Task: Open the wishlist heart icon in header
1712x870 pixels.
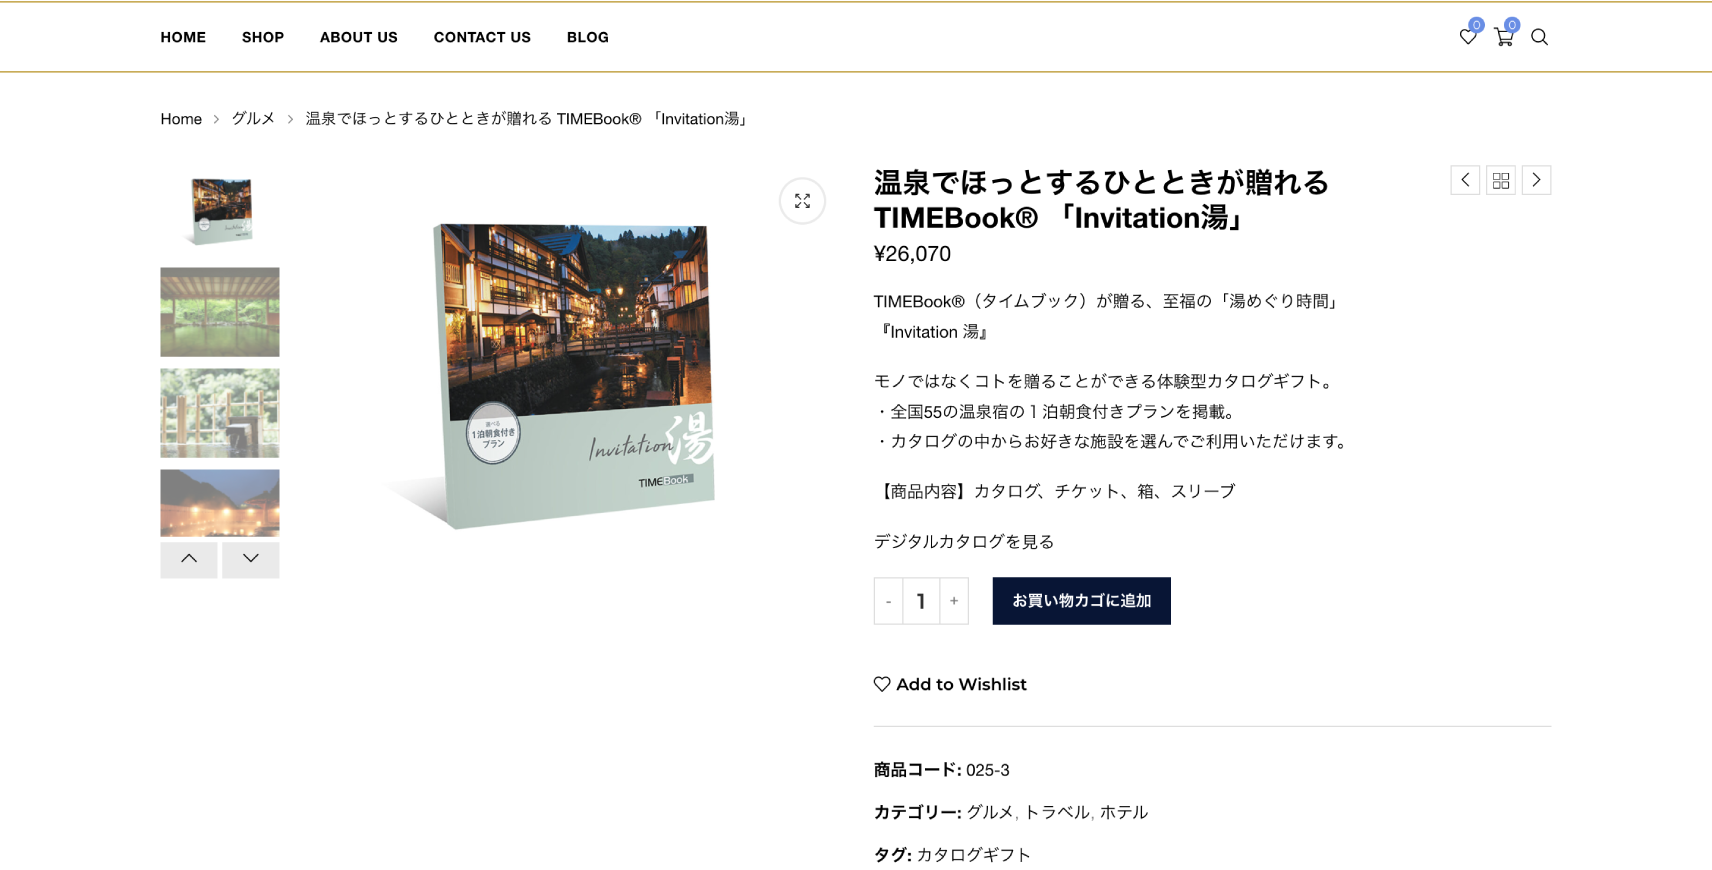Action: (1467, 37)
